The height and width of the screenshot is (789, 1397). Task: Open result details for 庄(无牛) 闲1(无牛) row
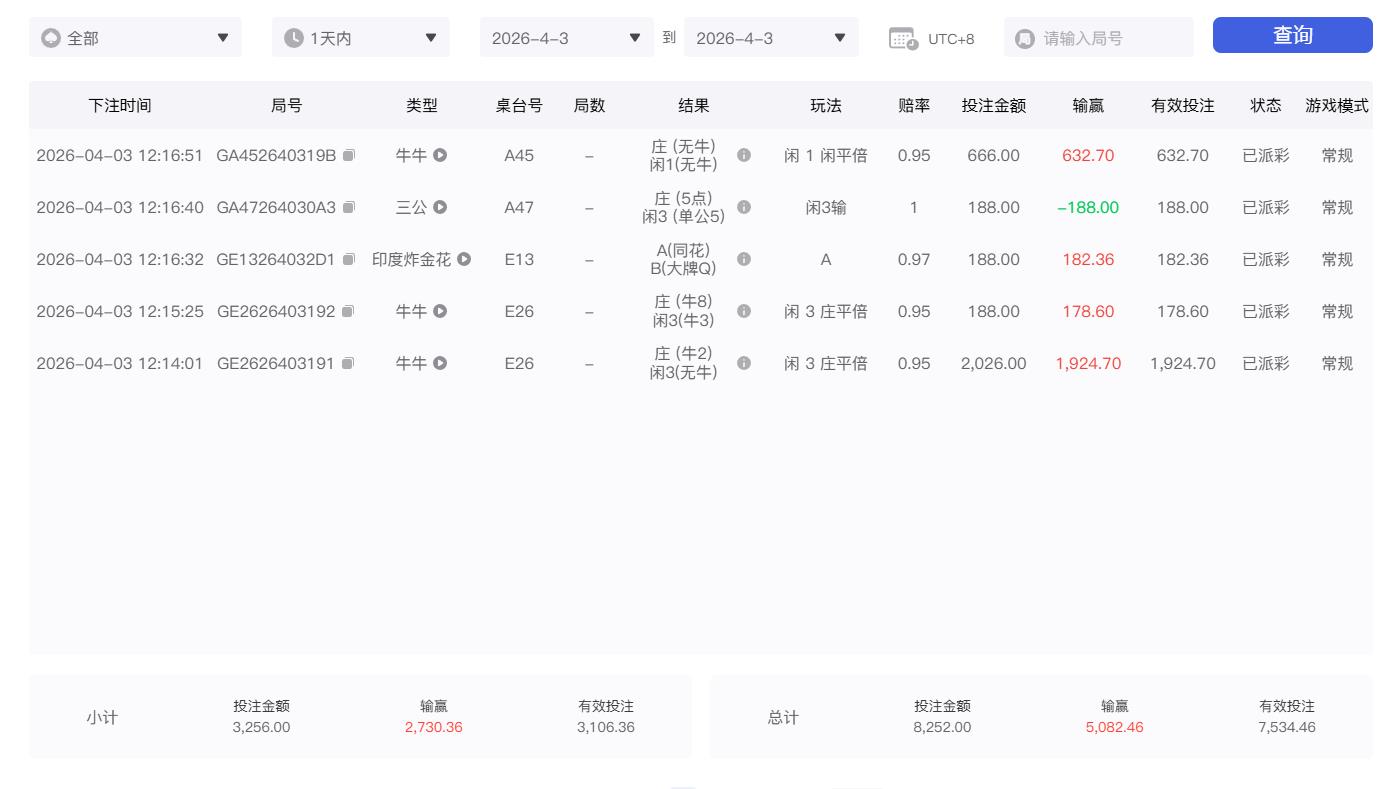click(x=743, y=155)
